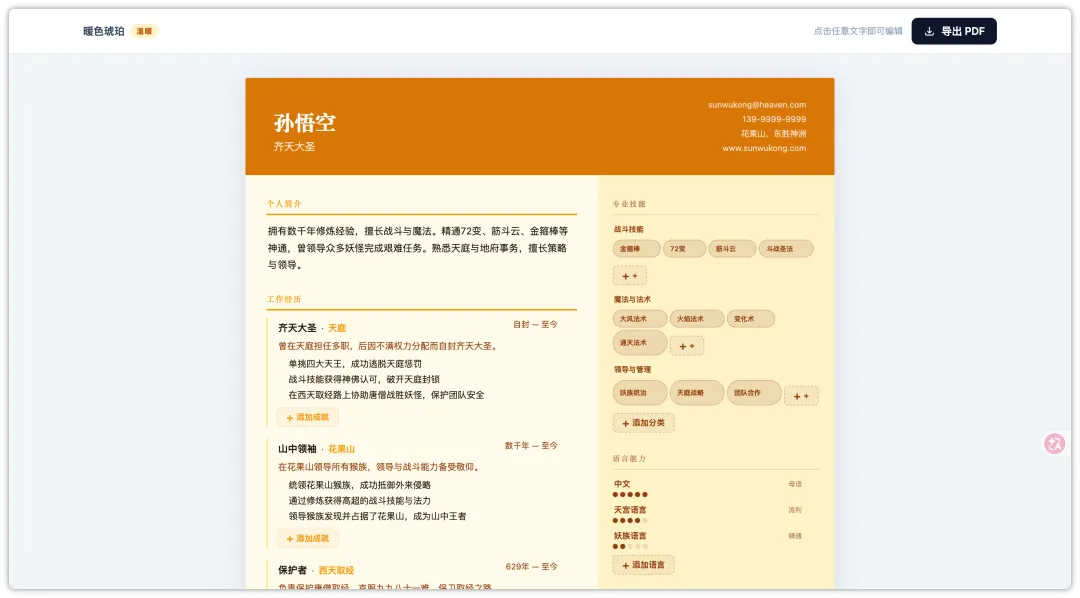Add a skill to the 战斗技能 category
1080x598 pixels.
click(630, 276)
